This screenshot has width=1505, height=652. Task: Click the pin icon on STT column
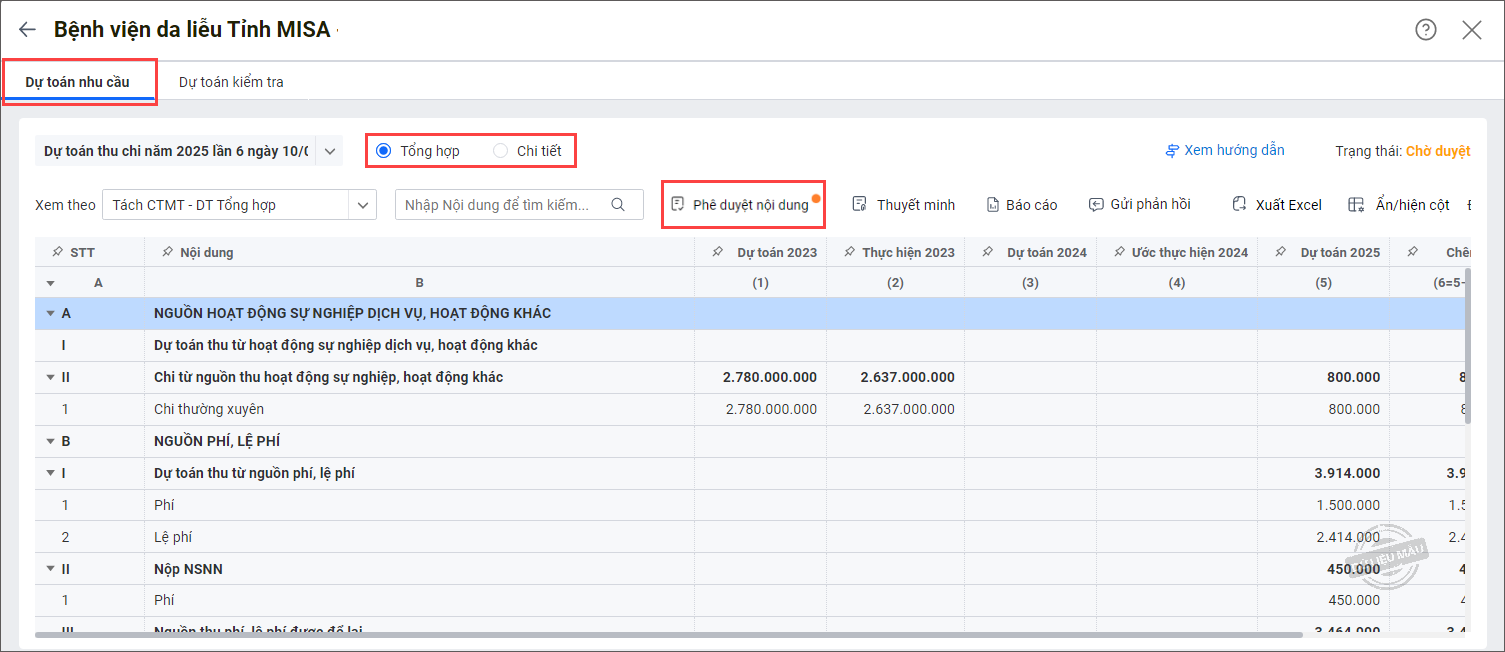tap(57, 253)
